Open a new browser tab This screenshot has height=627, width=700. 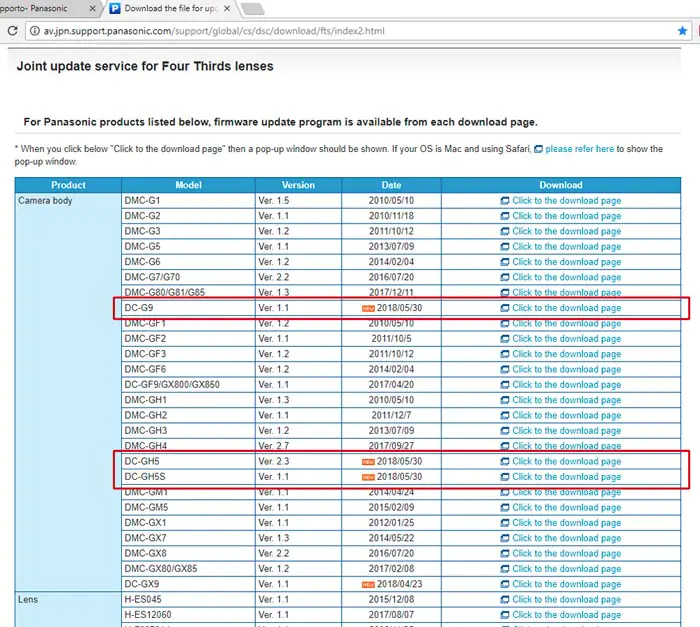(x=253, y=8)
